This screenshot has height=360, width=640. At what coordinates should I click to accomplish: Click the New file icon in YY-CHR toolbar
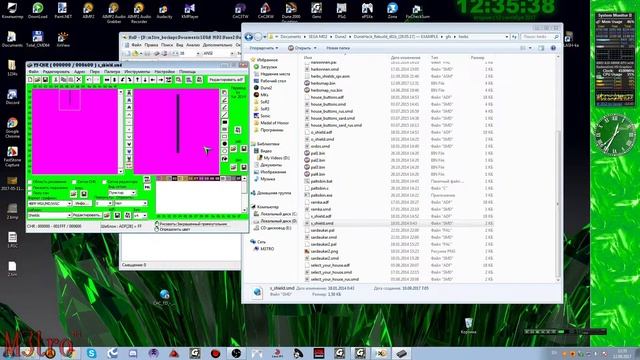click(30, 80)
